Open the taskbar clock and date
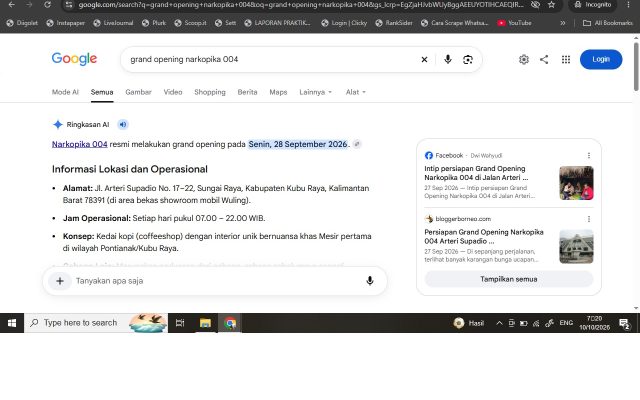The height and width of the screenshot is (400, 640). (x=594, y=323)
